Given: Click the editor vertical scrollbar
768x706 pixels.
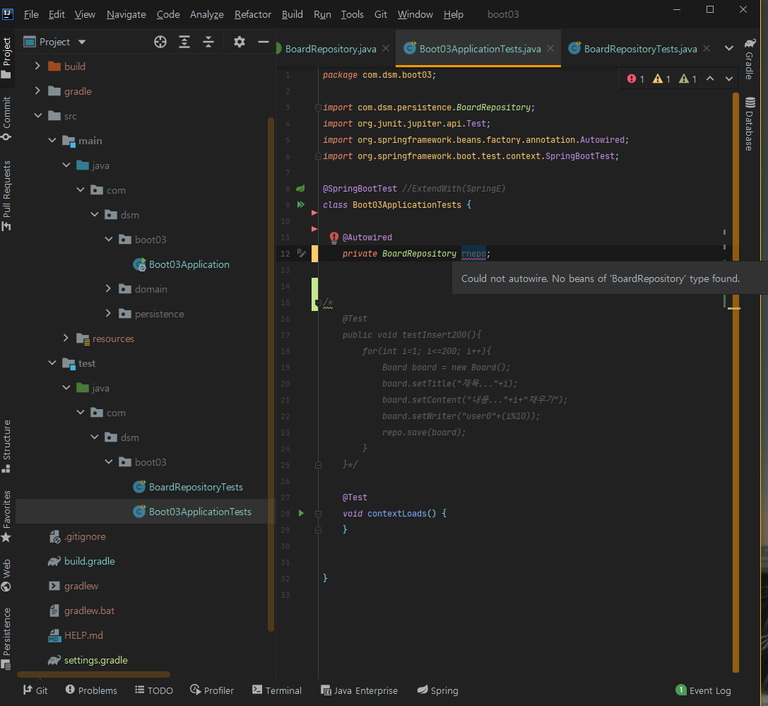Looking at the screenshot, I should (735, 382).
